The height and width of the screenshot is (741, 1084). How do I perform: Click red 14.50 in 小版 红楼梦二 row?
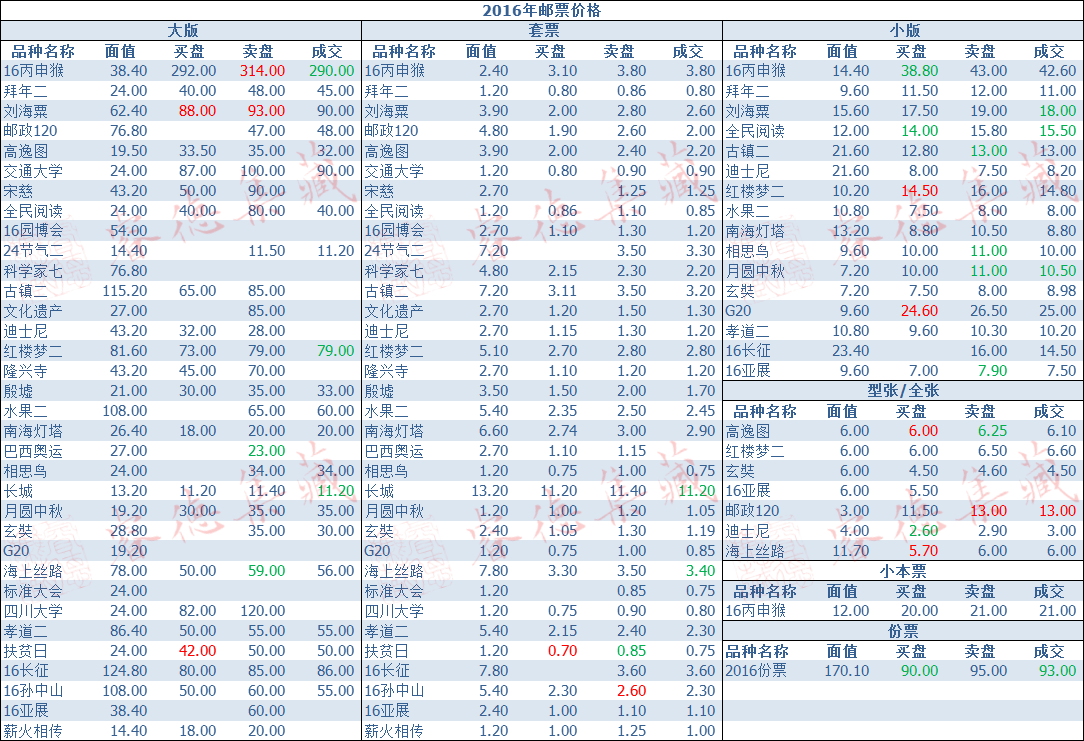[x=919, y=191]
